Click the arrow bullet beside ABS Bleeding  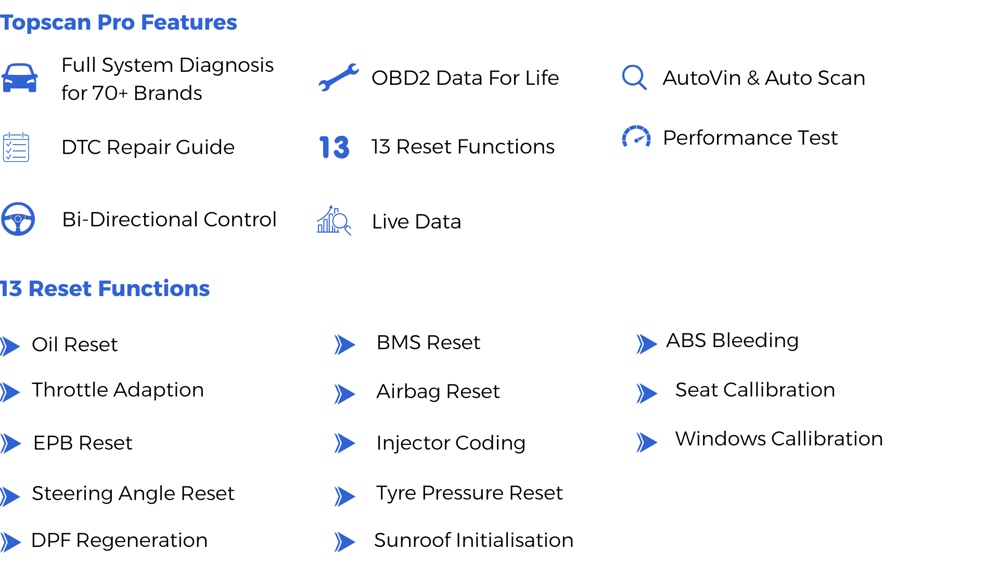click(x=646, y=343)
